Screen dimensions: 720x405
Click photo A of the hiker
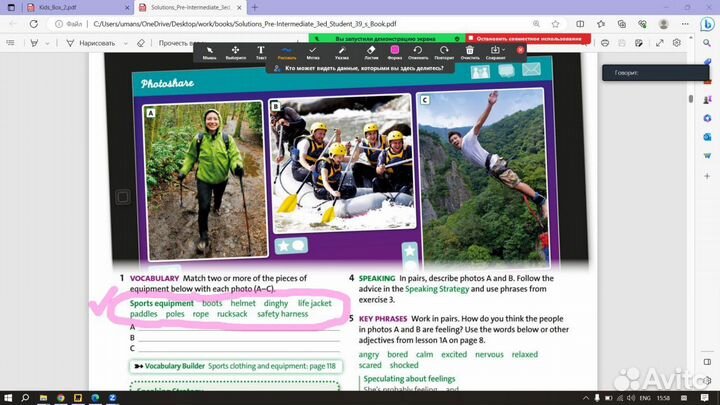[205, 181]
